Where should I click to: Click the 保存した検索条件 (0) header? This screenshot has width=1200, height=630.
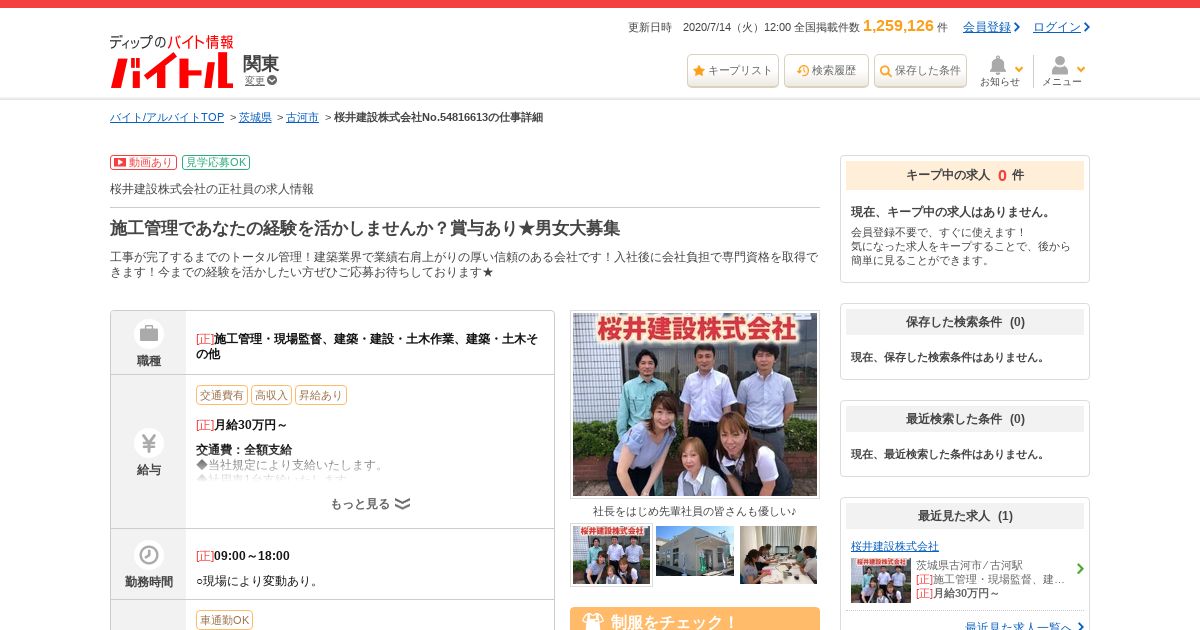click(x=965, y=322)
